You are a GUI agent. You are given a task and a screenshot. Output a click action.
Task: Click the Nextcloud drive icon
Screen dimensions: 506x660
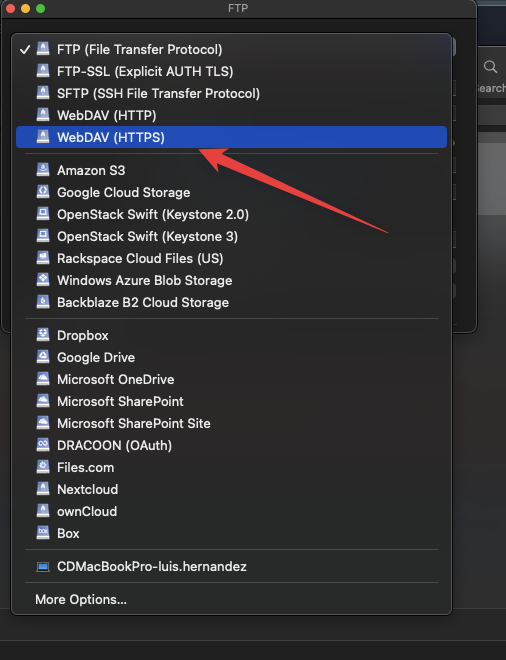click(43, 488)
